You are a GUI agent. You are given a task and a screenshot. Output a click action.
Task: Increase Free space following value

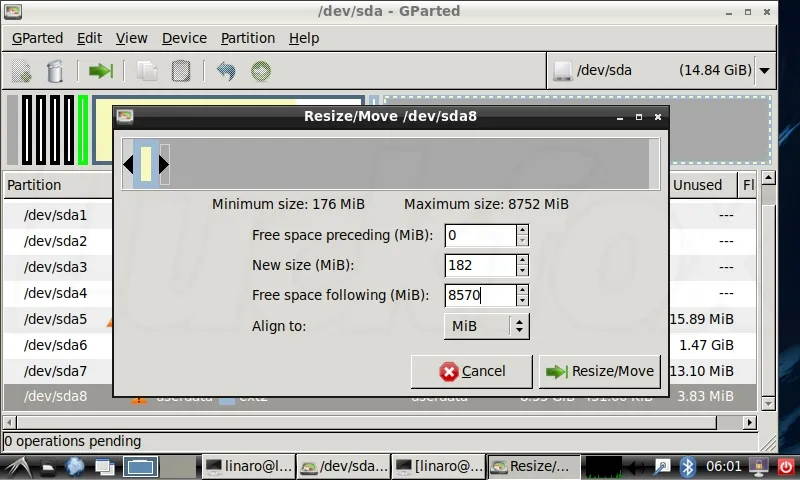[522, 290]
